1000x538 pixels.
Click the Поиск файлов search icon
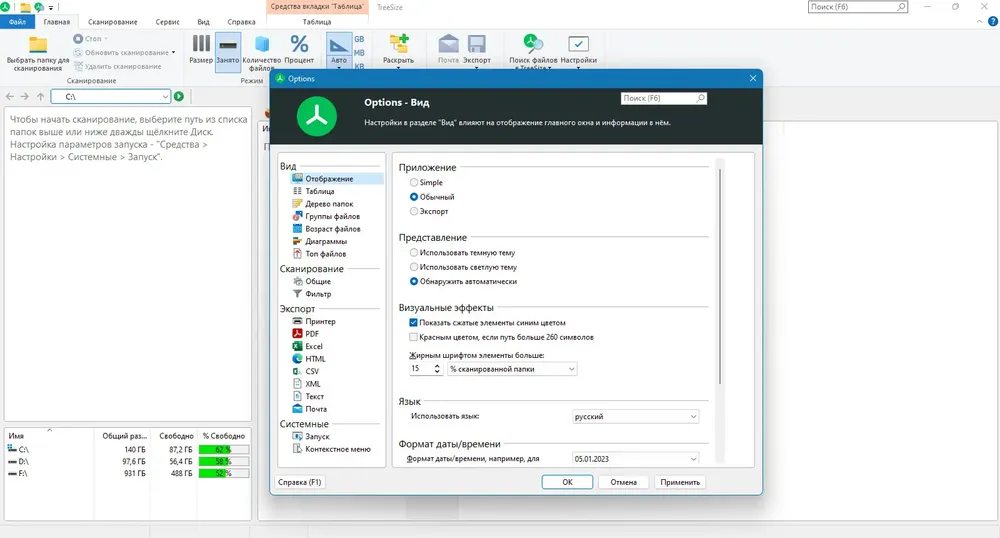[533, 43]
